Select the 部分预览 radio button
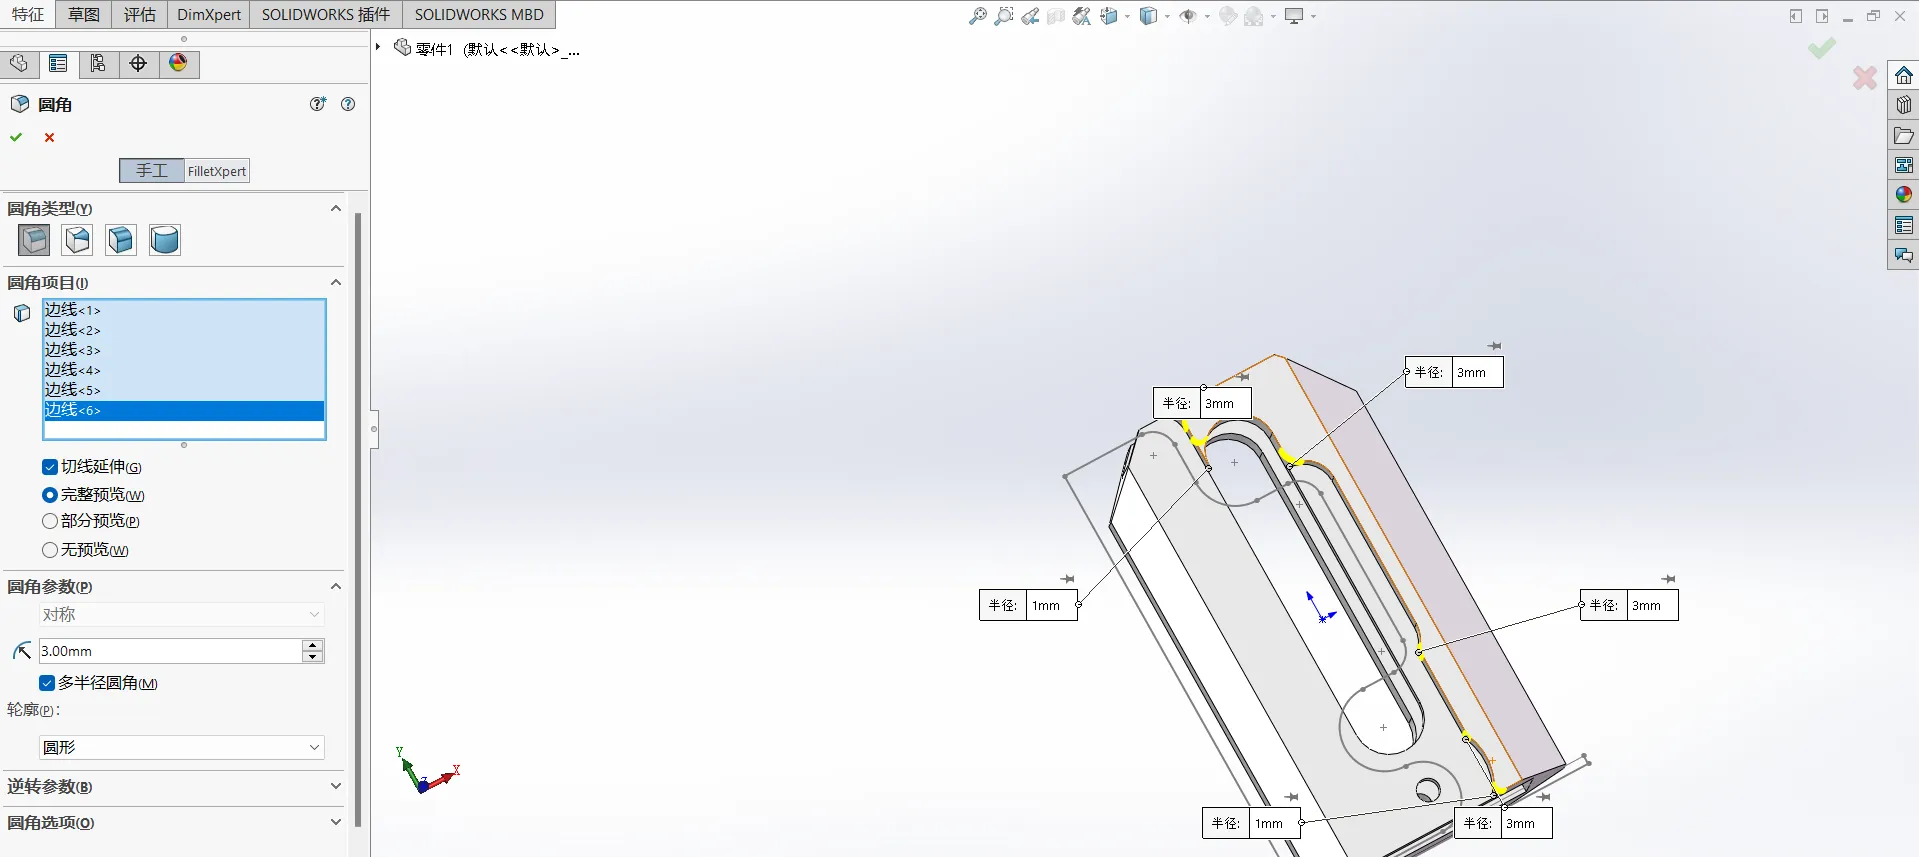This screenshot has height=857, width=1919. tap(50, 521)
